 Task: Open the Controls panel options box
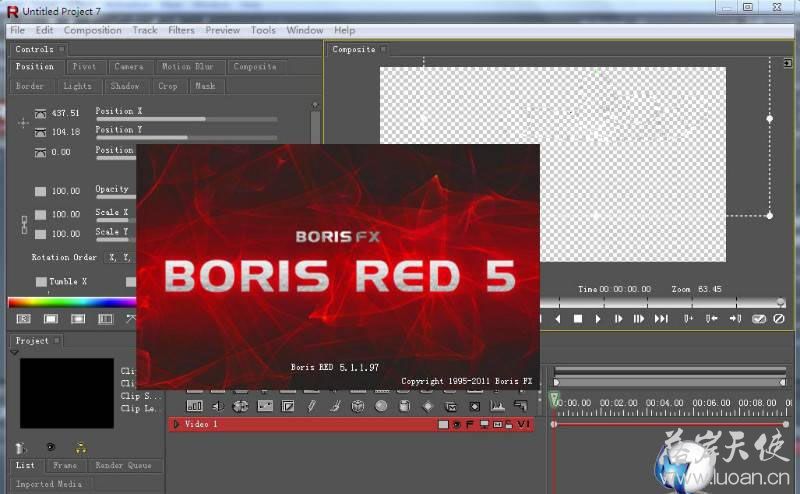click(62, 49)
